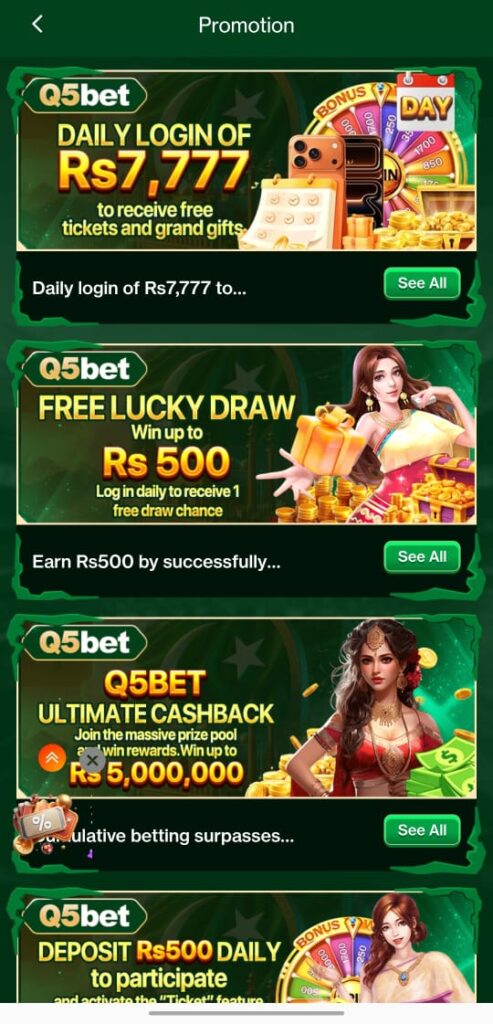The height and width of the screenshot is (1024, 493).
Task: Tap Q5bet logo on Deposit banner
Action: click(85, 916)
